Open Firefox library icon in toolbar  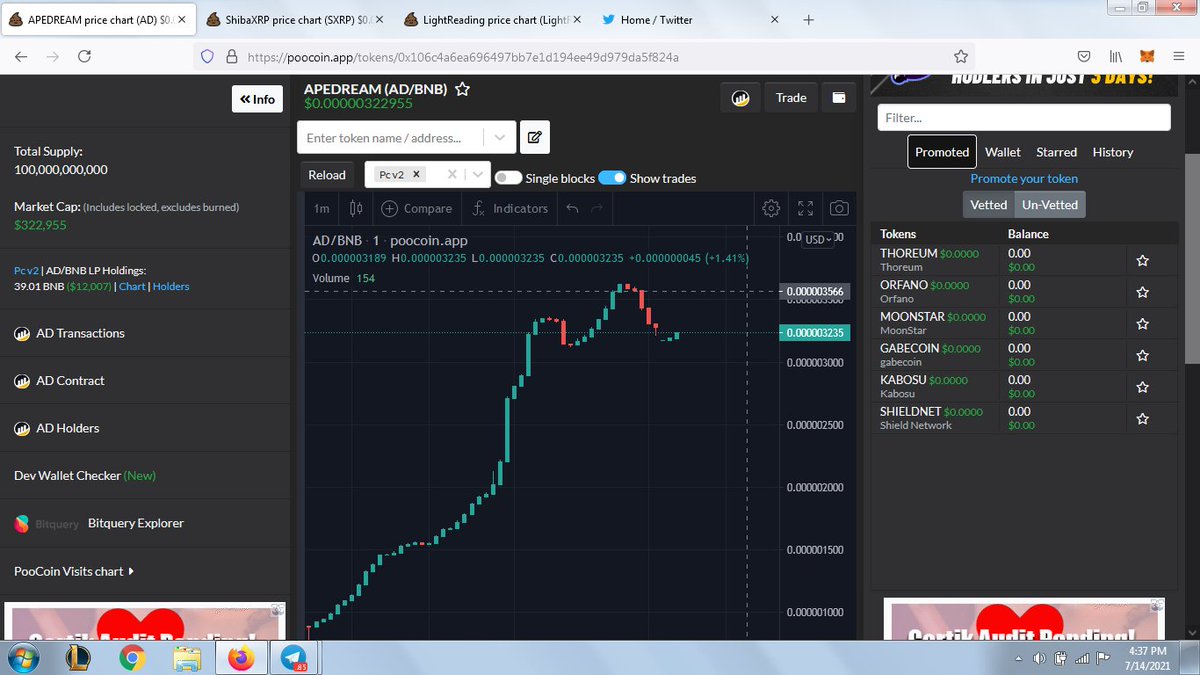click(1115, 57)
